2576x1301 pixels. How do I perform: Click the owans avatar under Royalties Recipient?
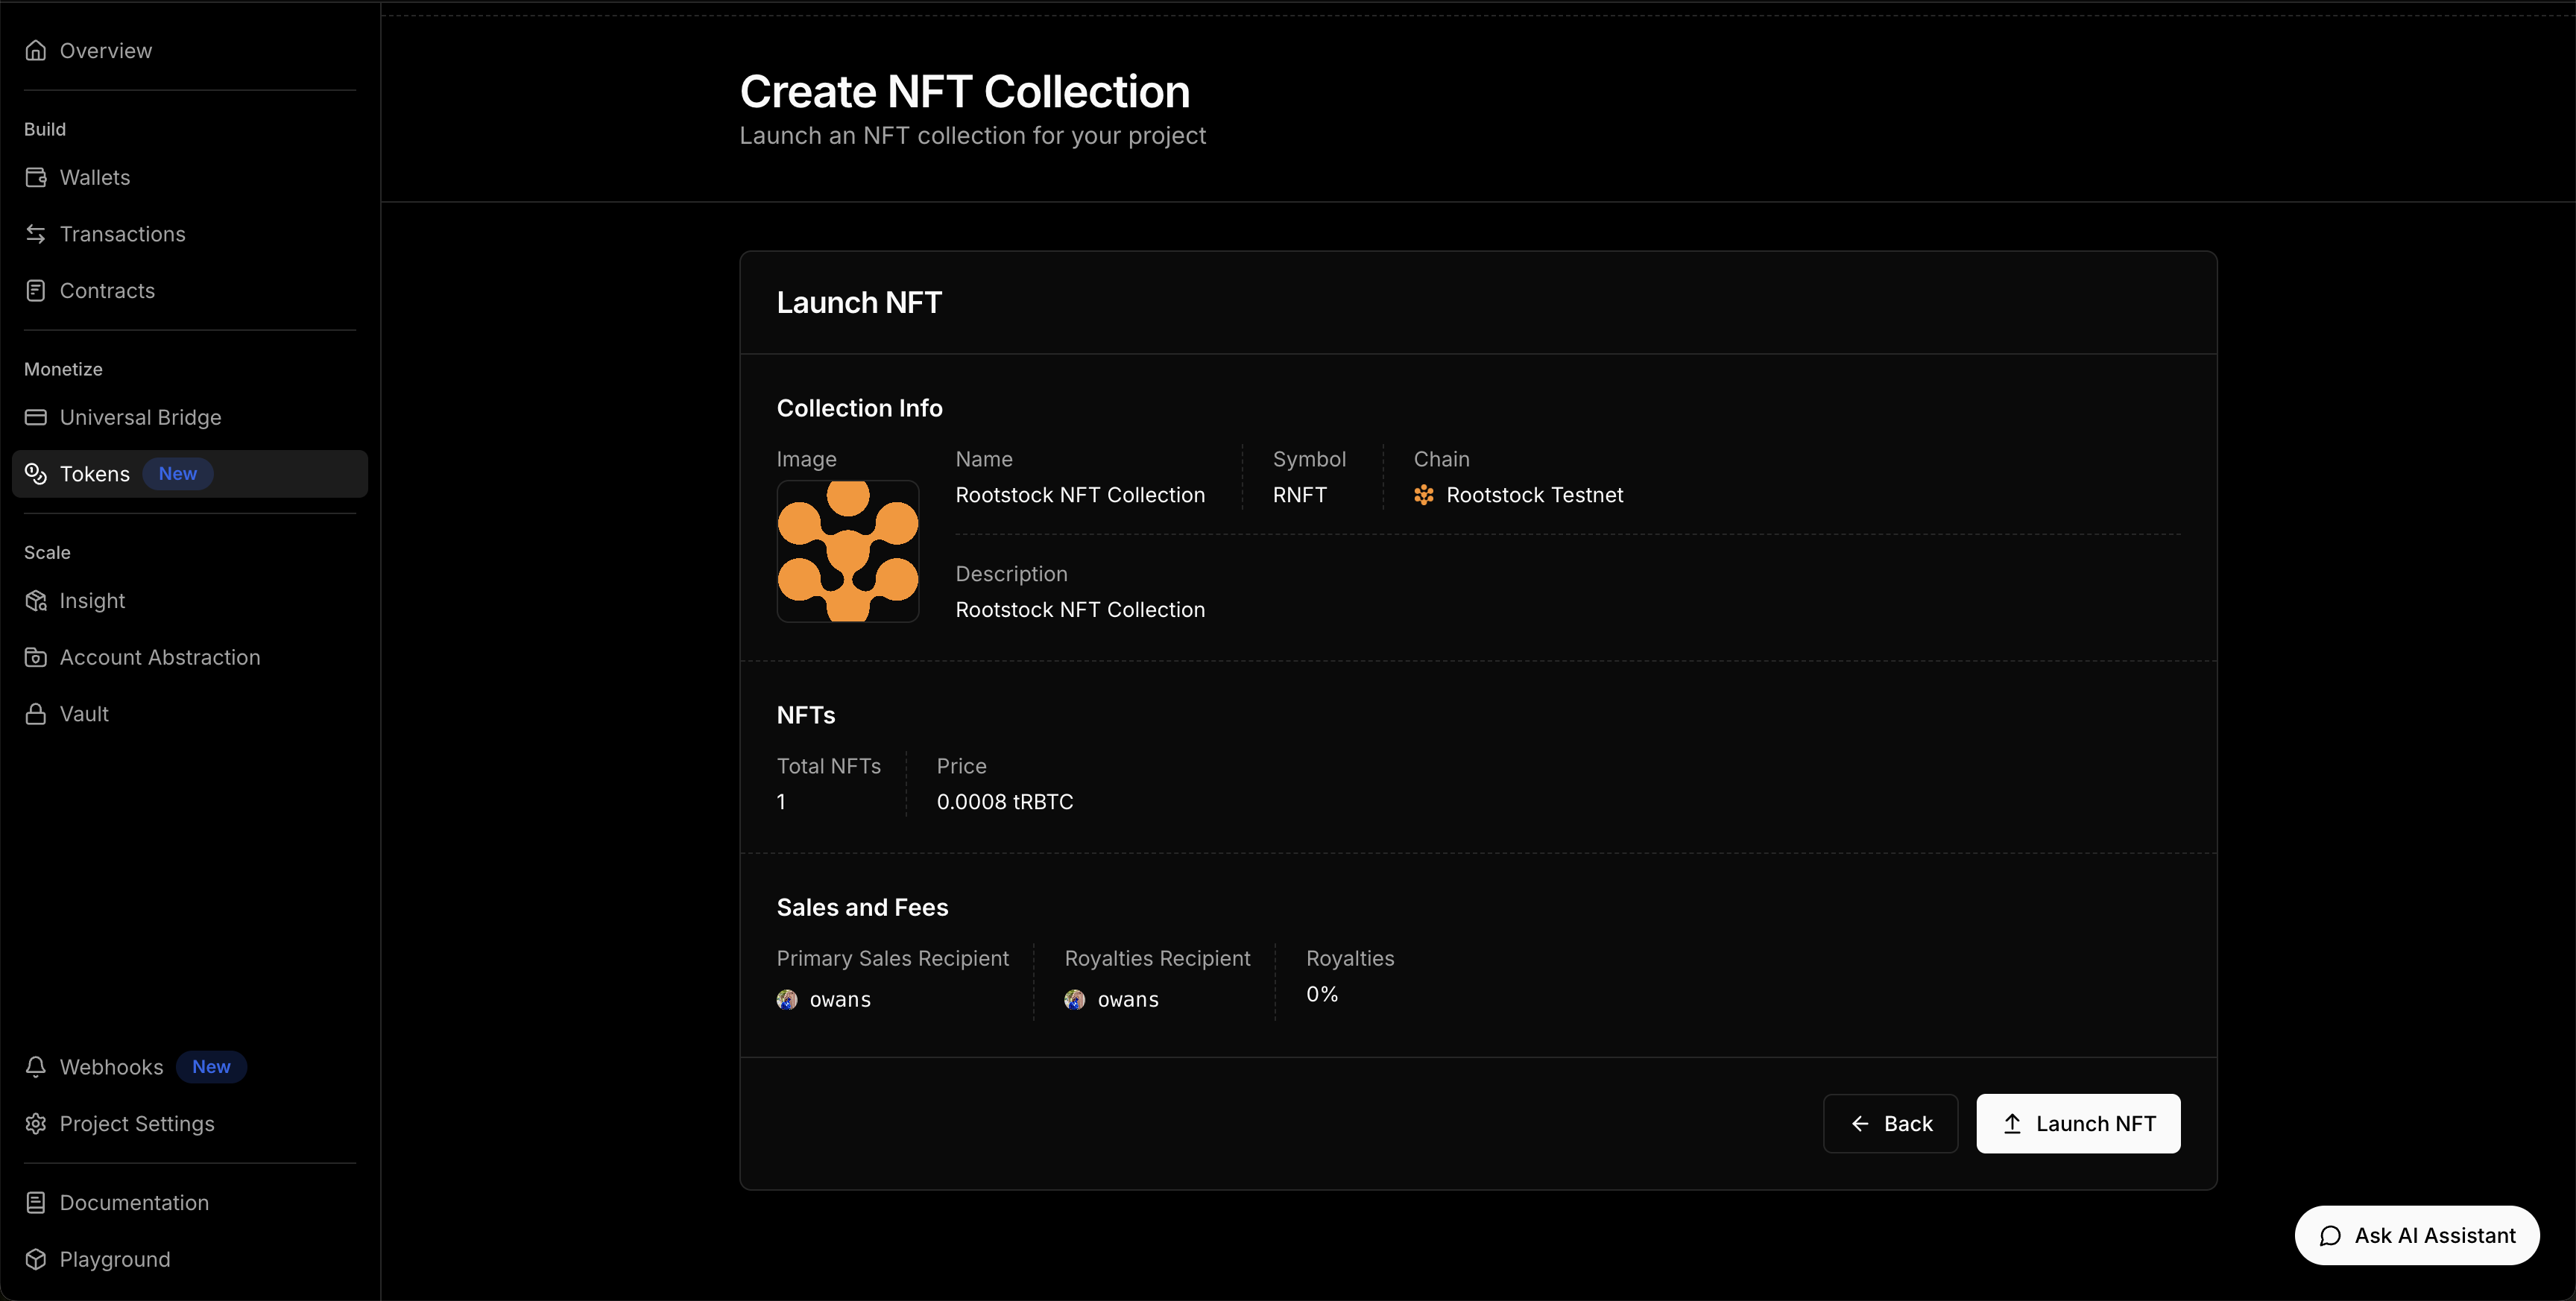click(x=1075, y=999)
